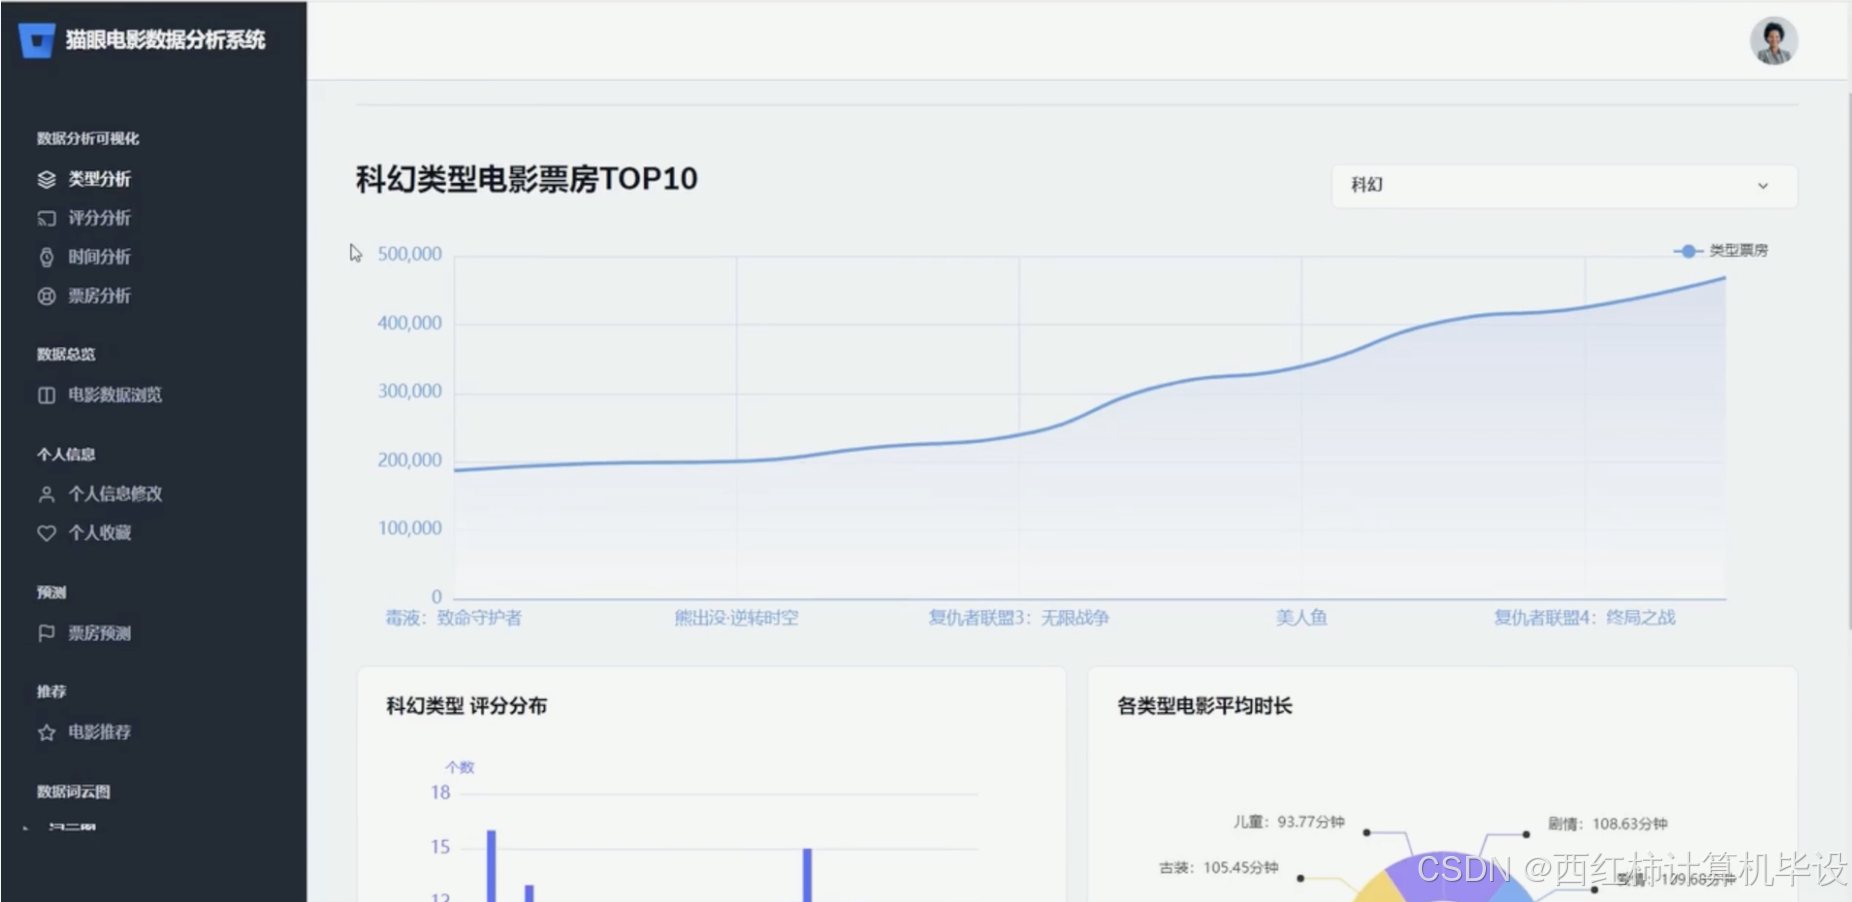
Task: Click the person icon beside 个人信息修改
Action: pos(47,494)
